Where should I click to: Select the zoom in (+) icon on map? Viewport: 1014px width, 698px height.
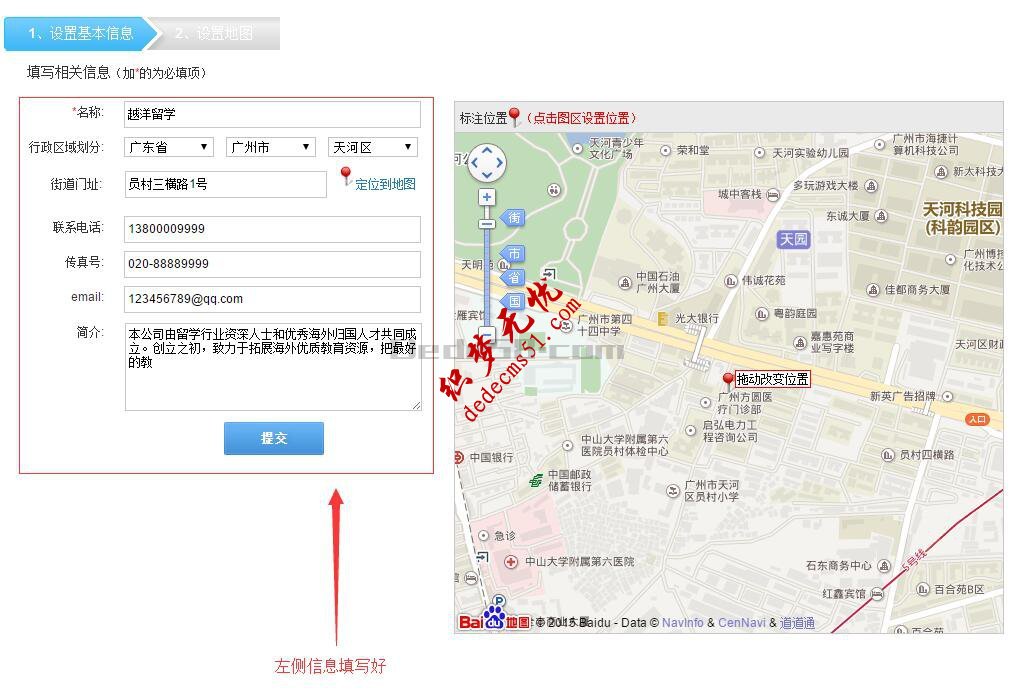click(486, 196)
